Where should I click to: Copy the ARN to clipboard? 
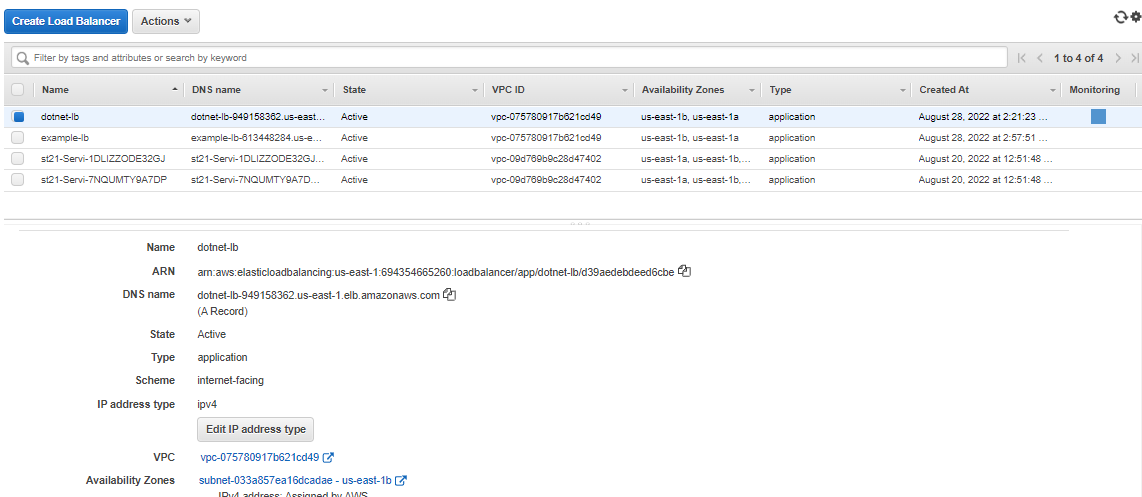(685, 271)
